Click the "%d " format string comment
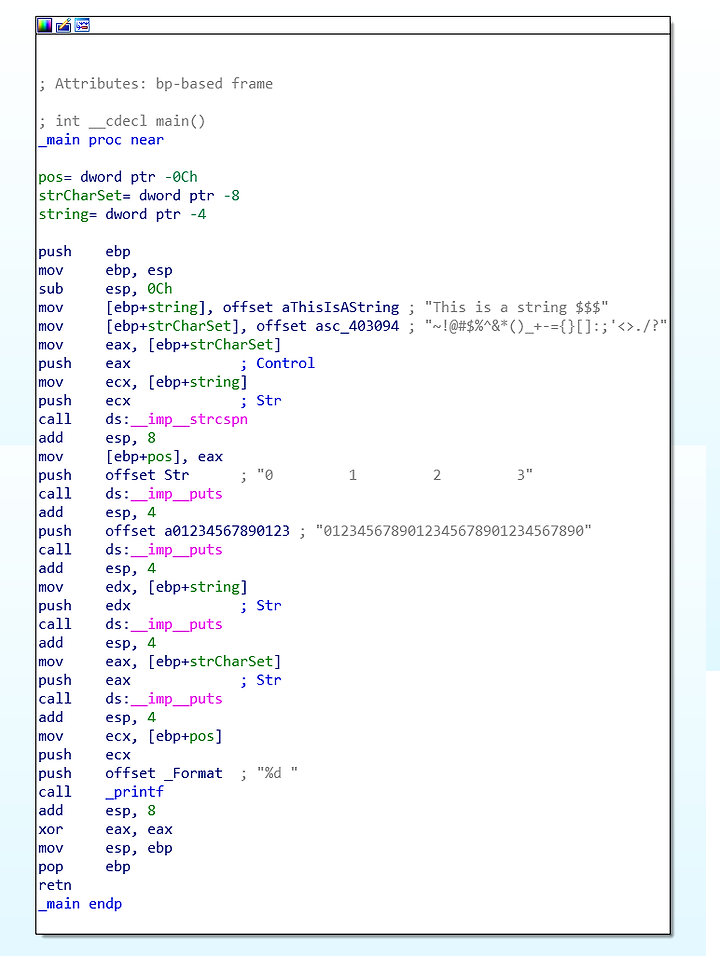 click(277, 773)
